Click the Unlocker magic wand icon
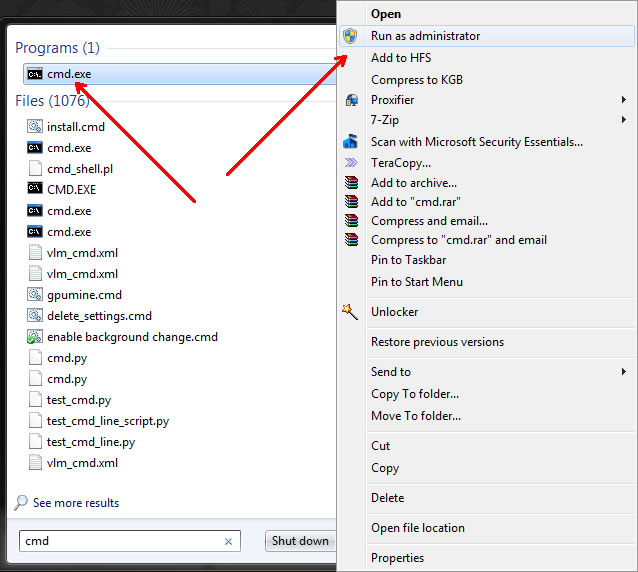638x572 pixels. [x=350, y=312]
